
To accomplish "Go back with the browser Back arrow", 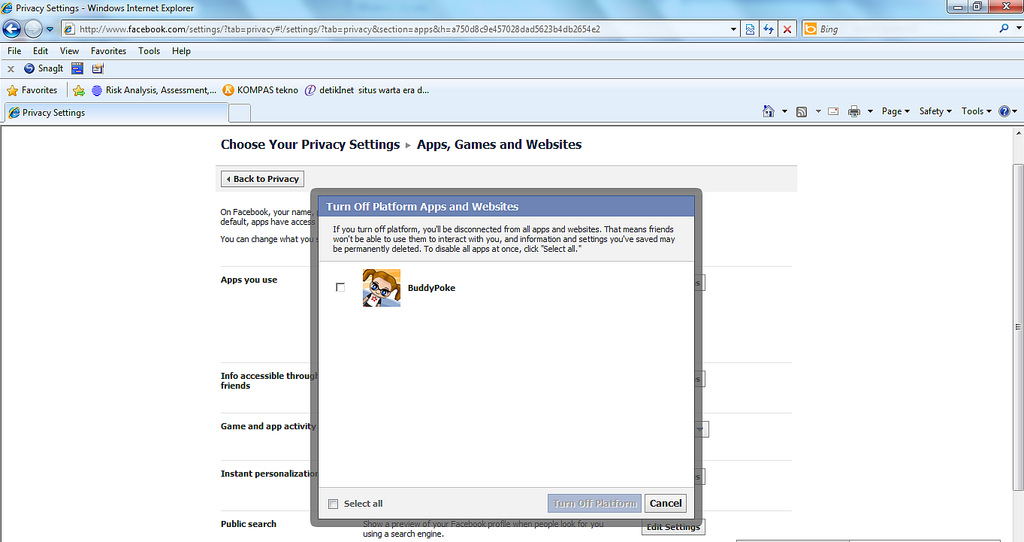I will click(11, 29).
